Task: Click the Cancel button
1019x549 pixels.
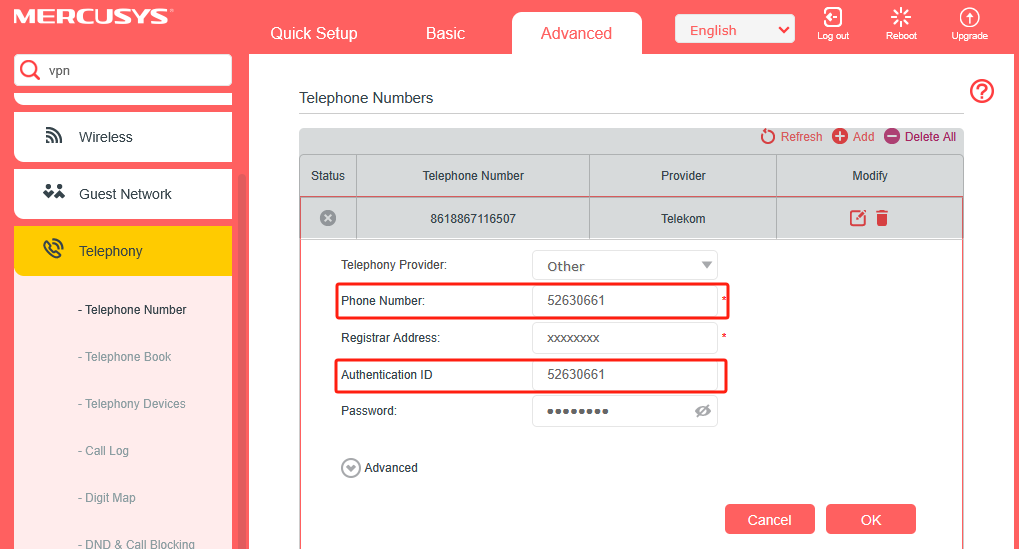Action: [769, 519]
